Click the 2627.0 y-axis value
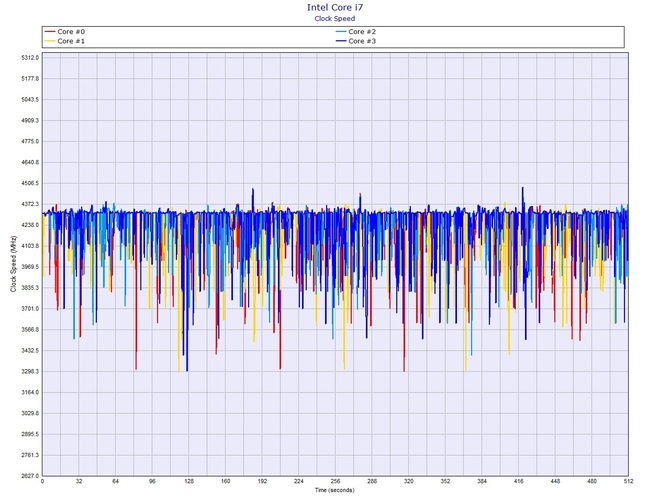The image size is (670, 502). pyautogui.click(x=30, y=476)
